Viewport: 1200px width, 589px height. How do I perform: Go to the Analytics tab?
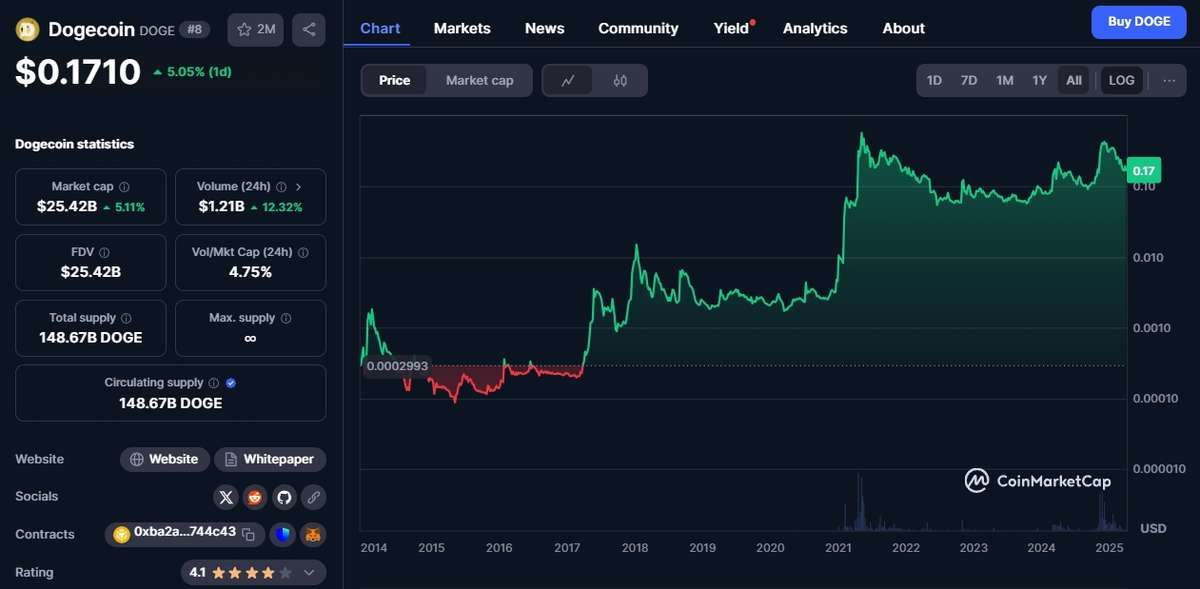[815, 28]
